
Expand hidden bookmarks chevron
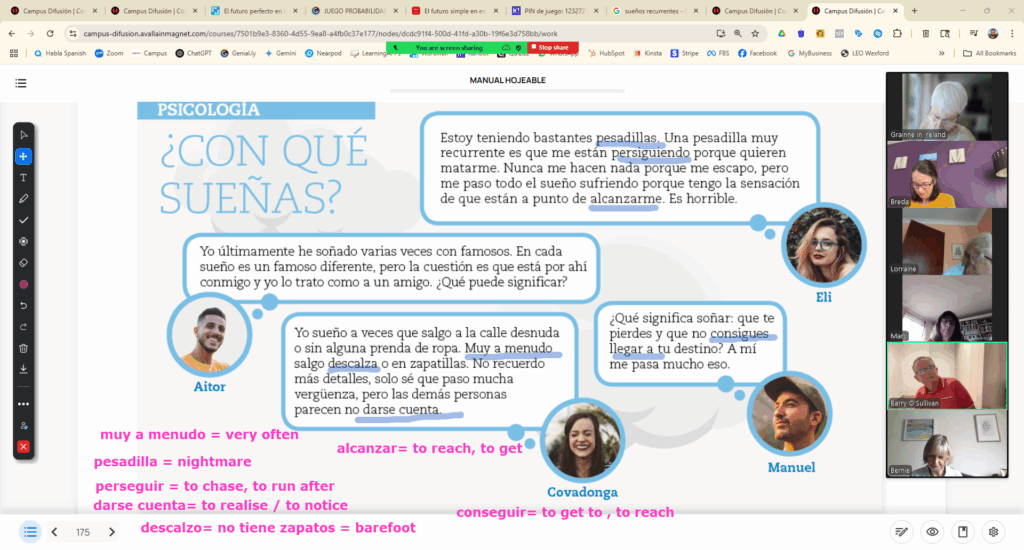pos(942,54)
